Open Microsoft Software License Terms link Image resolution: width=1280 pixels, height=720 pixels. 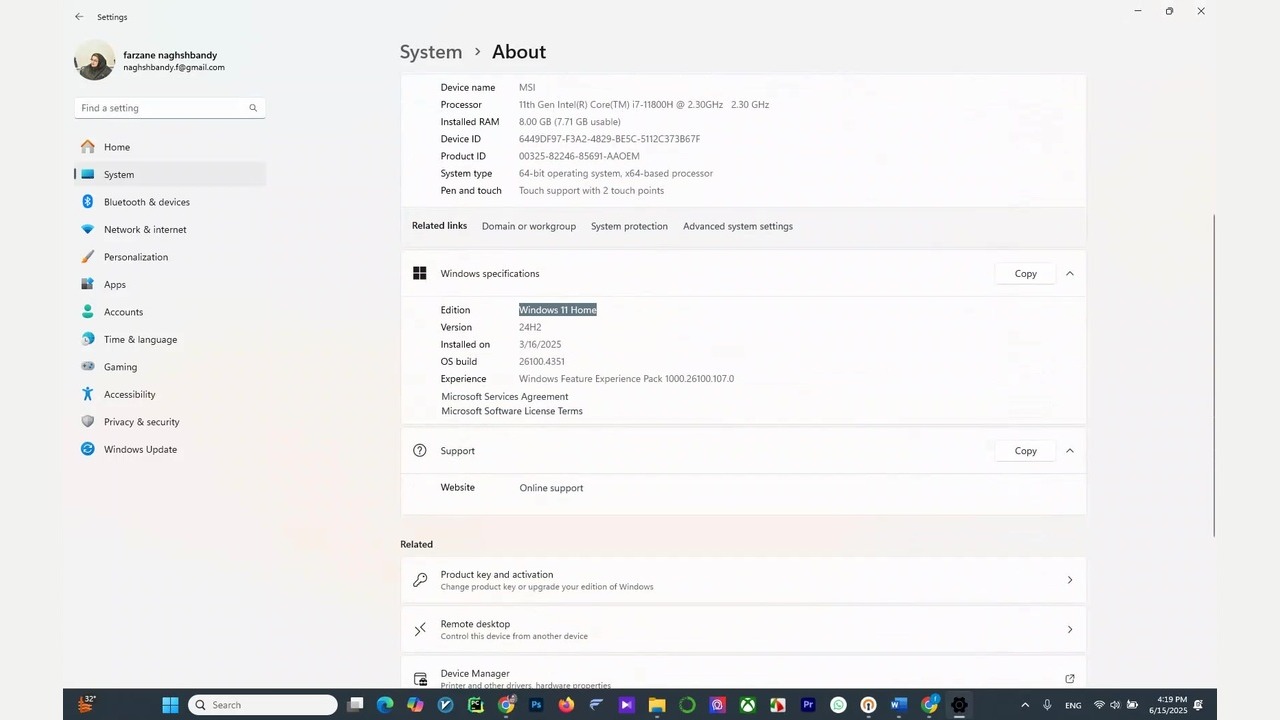(x=512, y=411)
